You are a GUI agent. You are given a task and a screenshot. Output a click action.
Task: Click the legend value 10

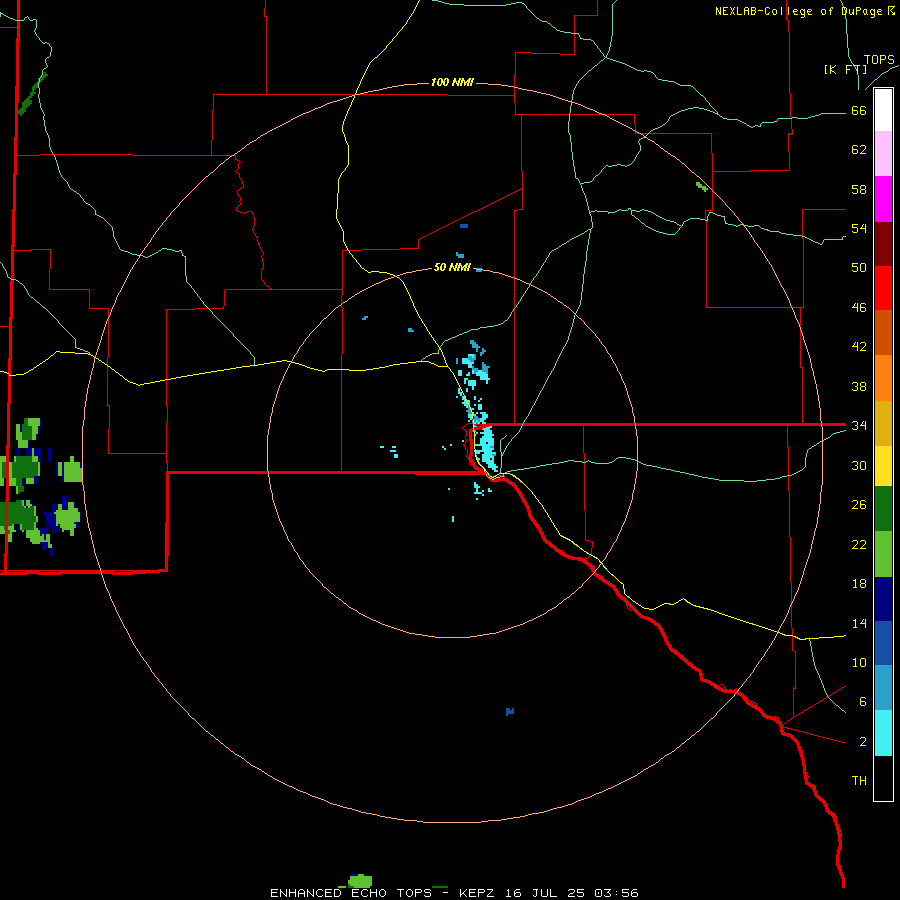(859, 662)
